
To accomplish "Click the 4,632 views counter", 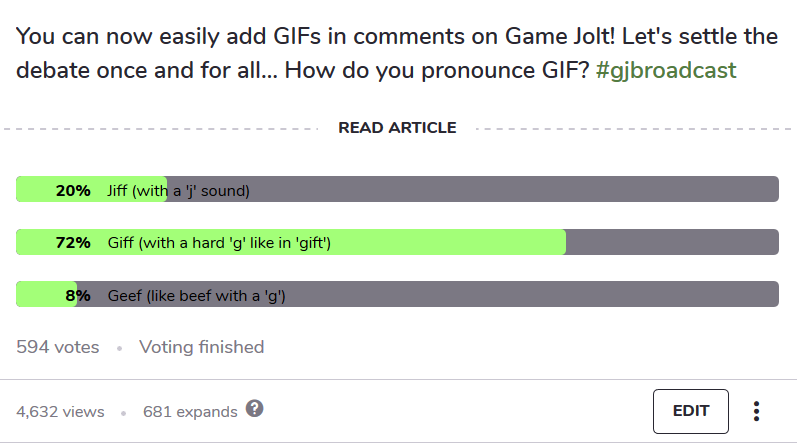I will click(59, 411).
